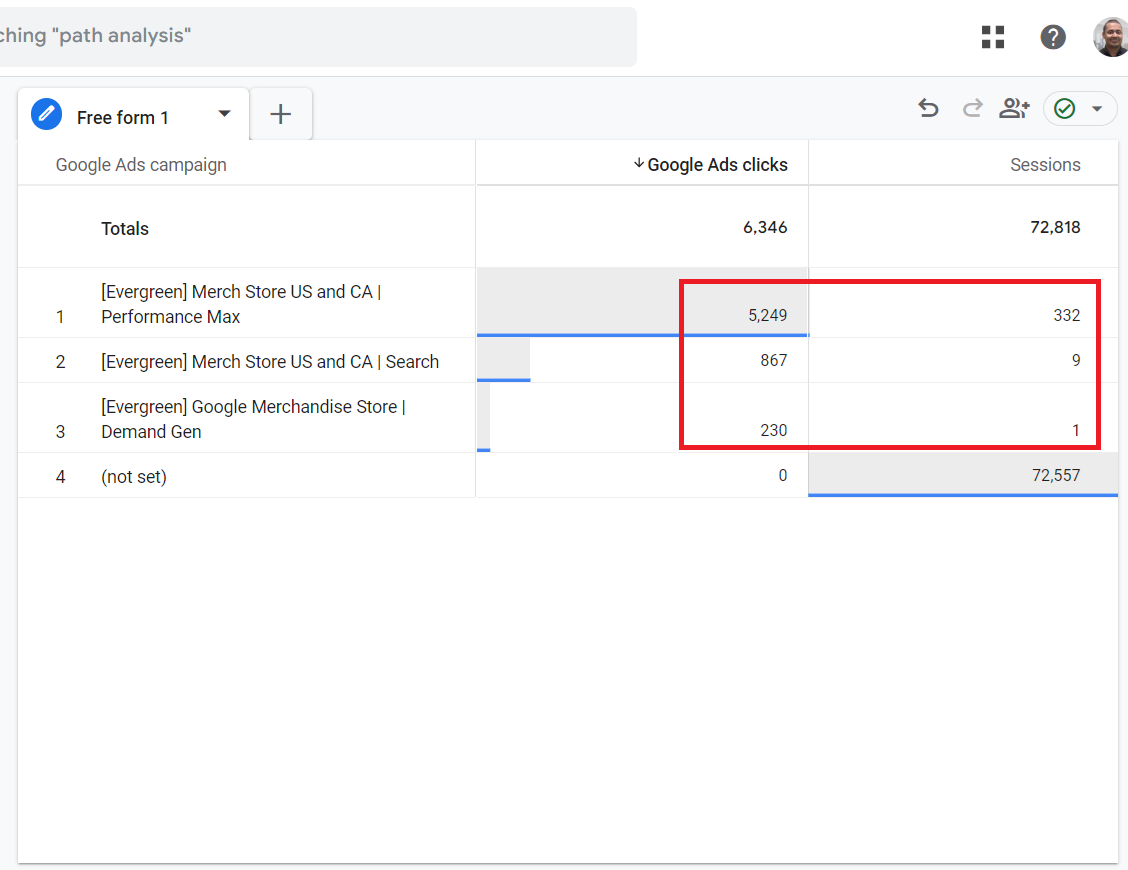Redo the last change
The width and height of the screenshot is (1128, 870).
[x=973, y=109]
